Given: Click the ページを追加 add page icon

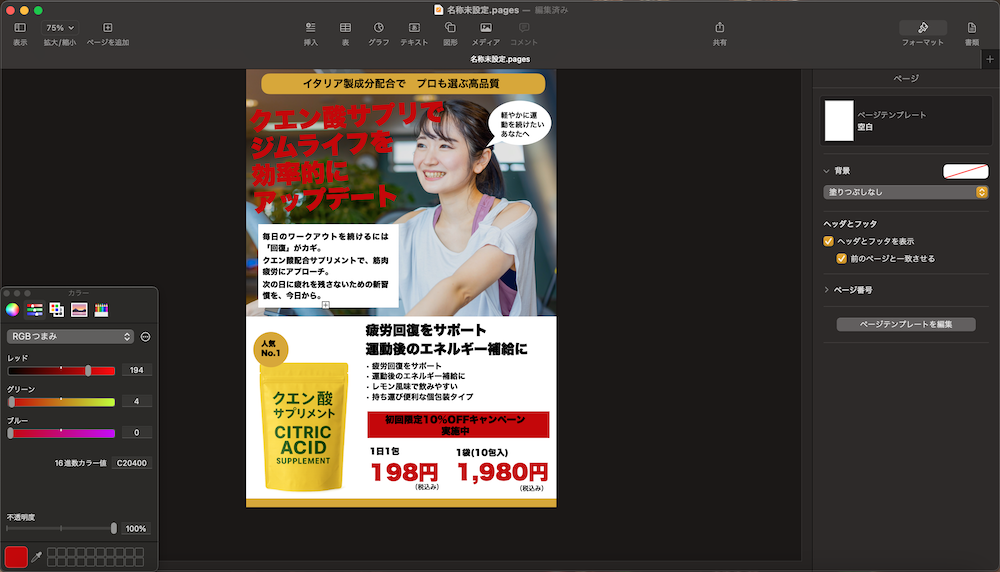Looking at the screenshot, I should point(108,28).
